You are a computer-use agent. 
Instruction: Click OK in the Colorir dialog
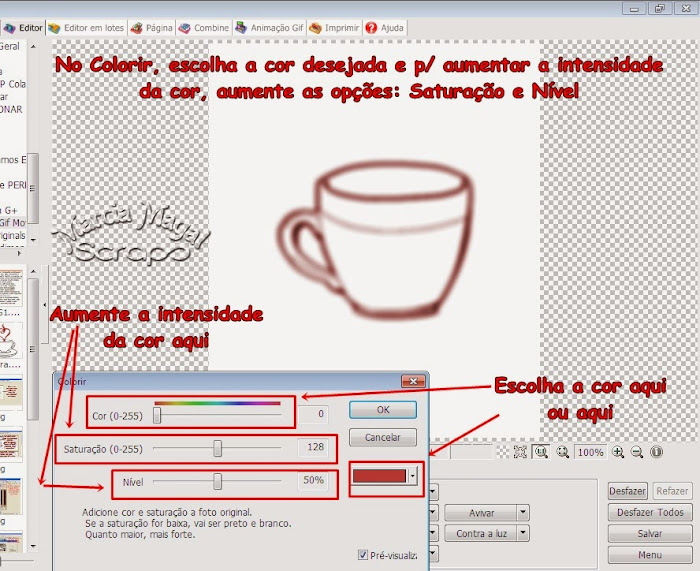[x=383, y=409]
